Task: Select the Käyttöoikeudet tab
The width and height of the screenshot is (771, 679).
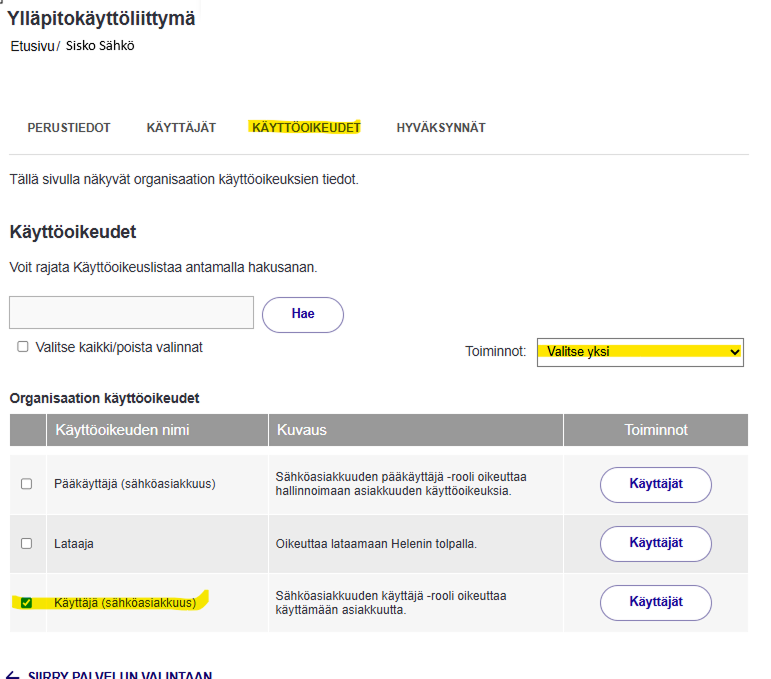Action: (x=306, y=128)
